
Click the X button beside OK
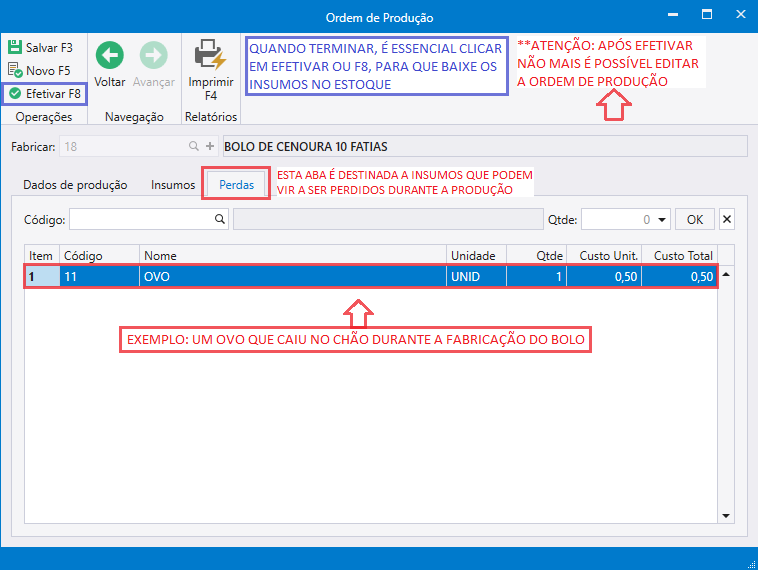(x=727, y=219)
